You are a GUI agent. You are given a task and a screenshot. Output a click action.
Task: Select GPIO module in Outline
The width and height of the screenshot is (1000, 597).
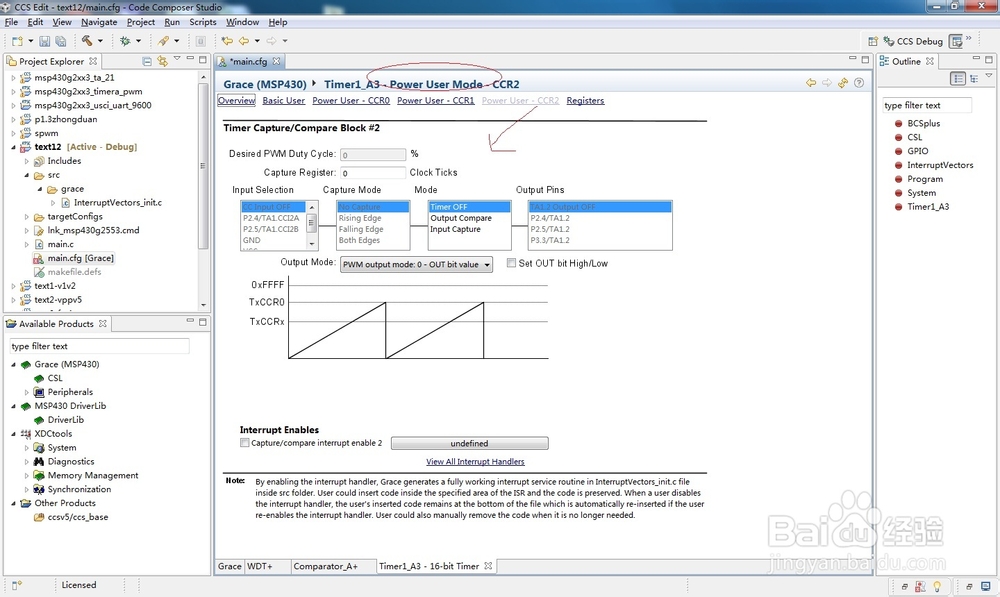point(918,151)
